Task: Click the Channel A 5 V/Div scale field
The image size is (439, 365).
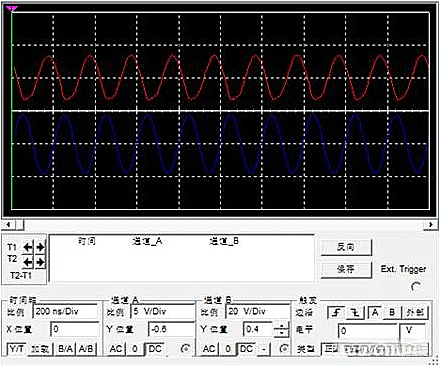Action: pos(163,311)
